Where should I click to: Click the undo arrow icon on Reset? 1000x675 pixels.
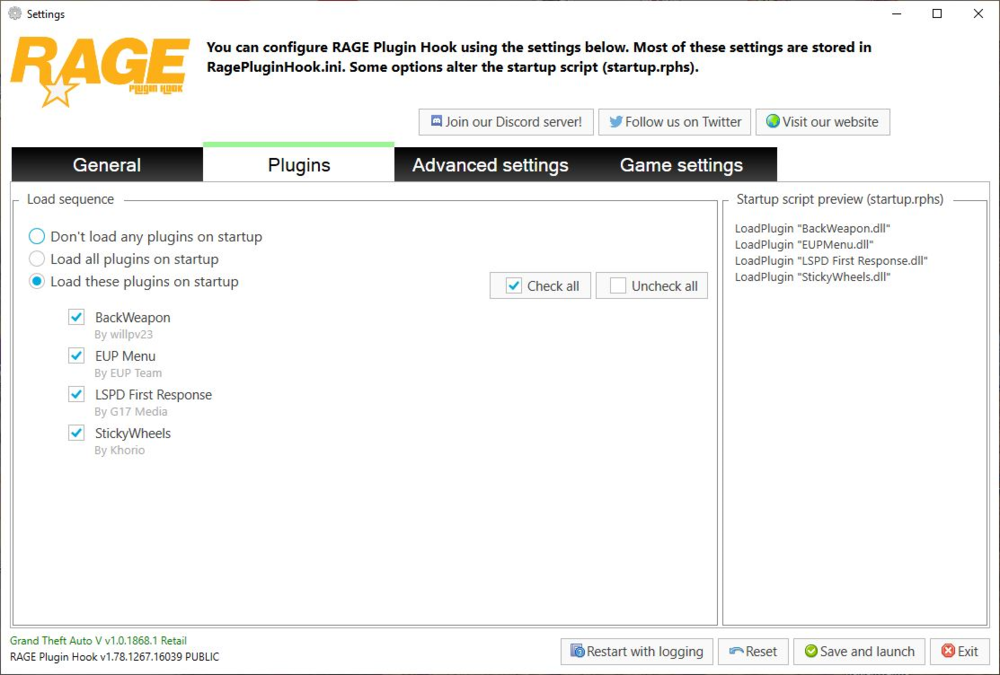coord(736,651)
